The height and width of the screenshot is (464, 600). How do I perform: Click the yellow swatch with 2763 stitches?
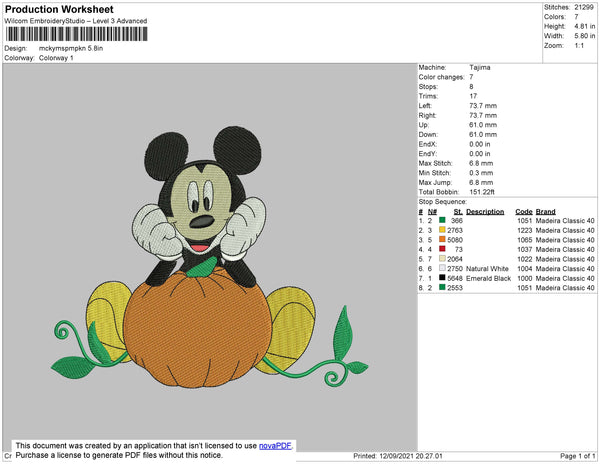pyautogui.click(x=442, y=230)
